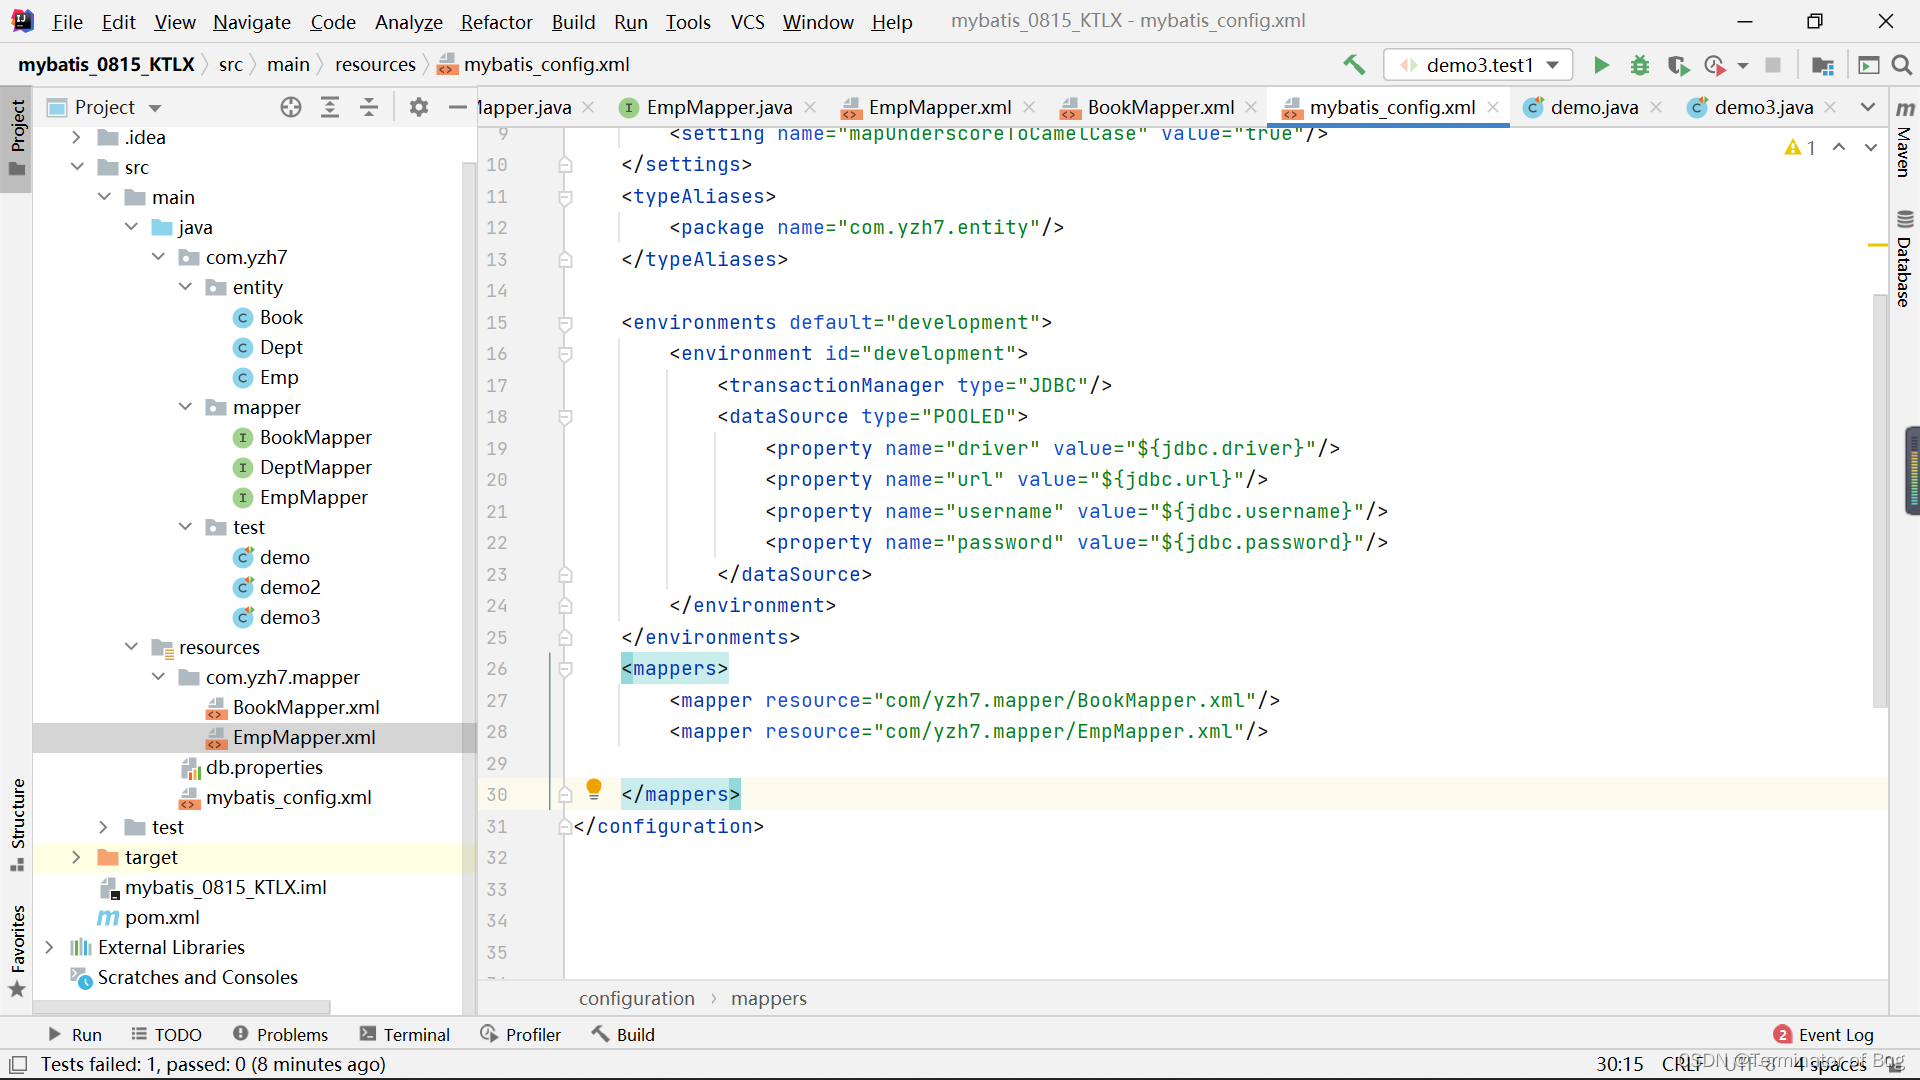The image size is (1920, 1080).
Task: Collapse the resources folder
Action: 131,647
